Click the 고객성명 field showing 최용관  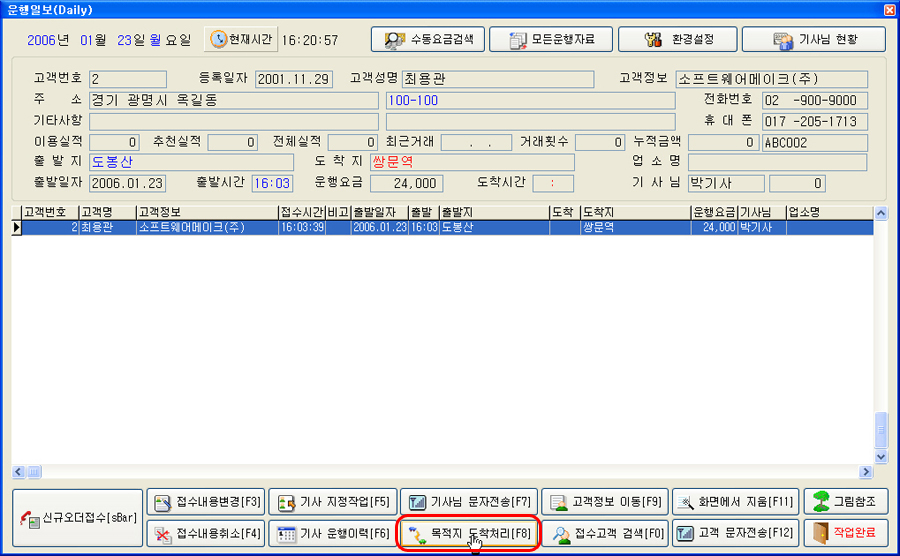pos(498,79)
